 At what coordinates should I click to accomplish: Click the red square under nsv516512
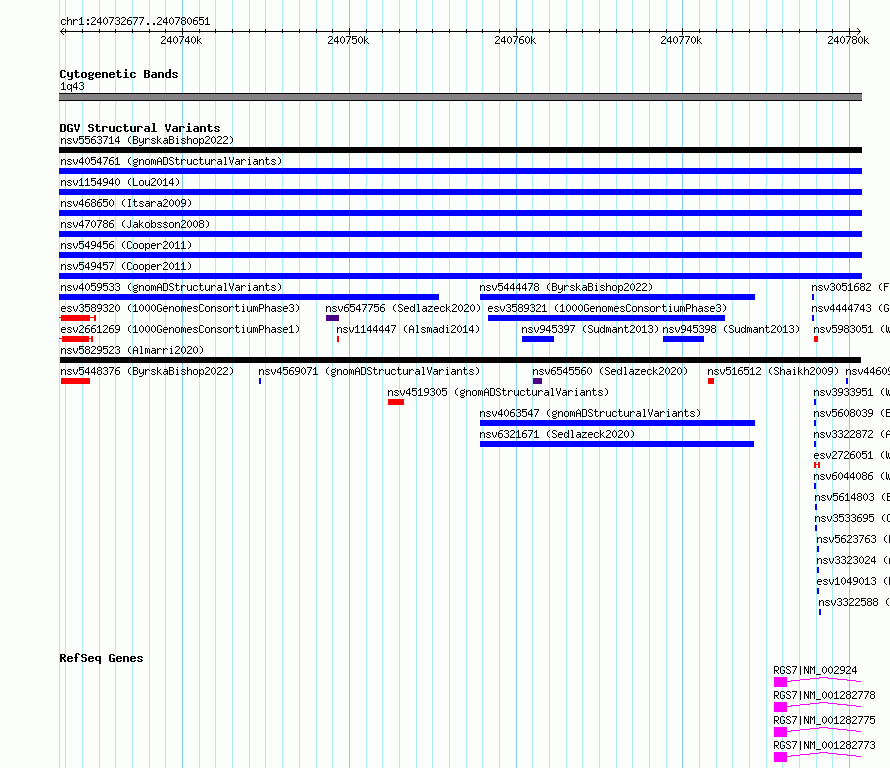[711, 381]
